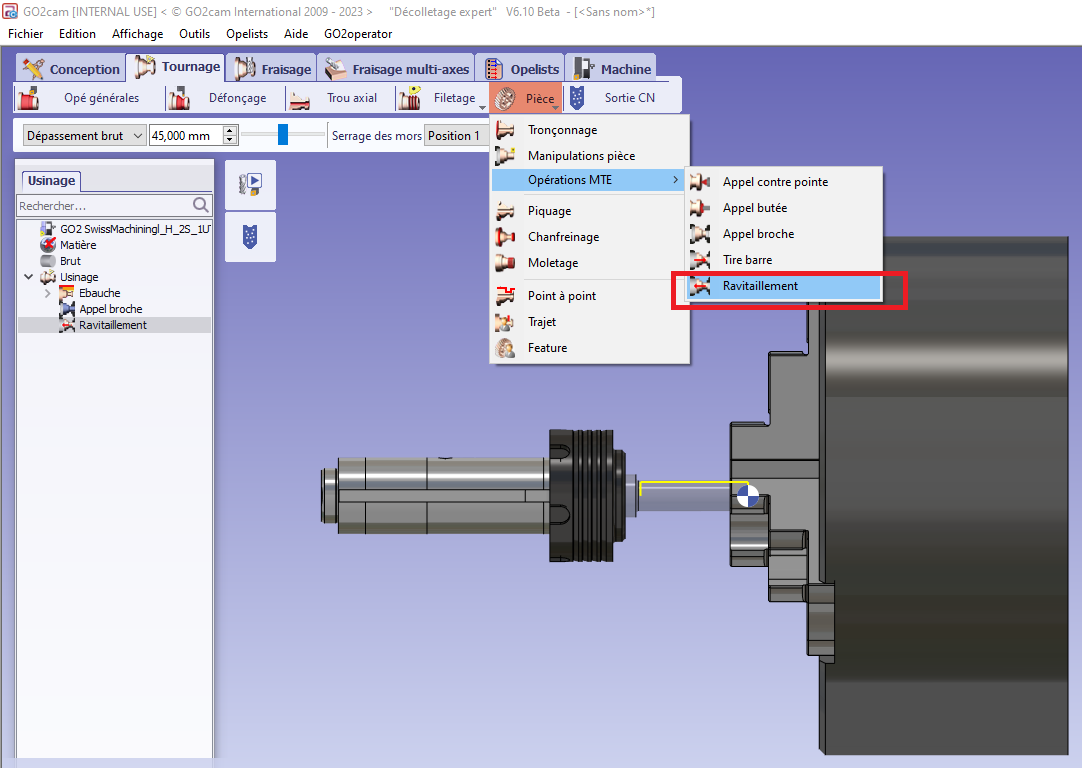Click the Position 1 button
The height and width of the screenshot is (768, 1082).
tap(455, 135)
